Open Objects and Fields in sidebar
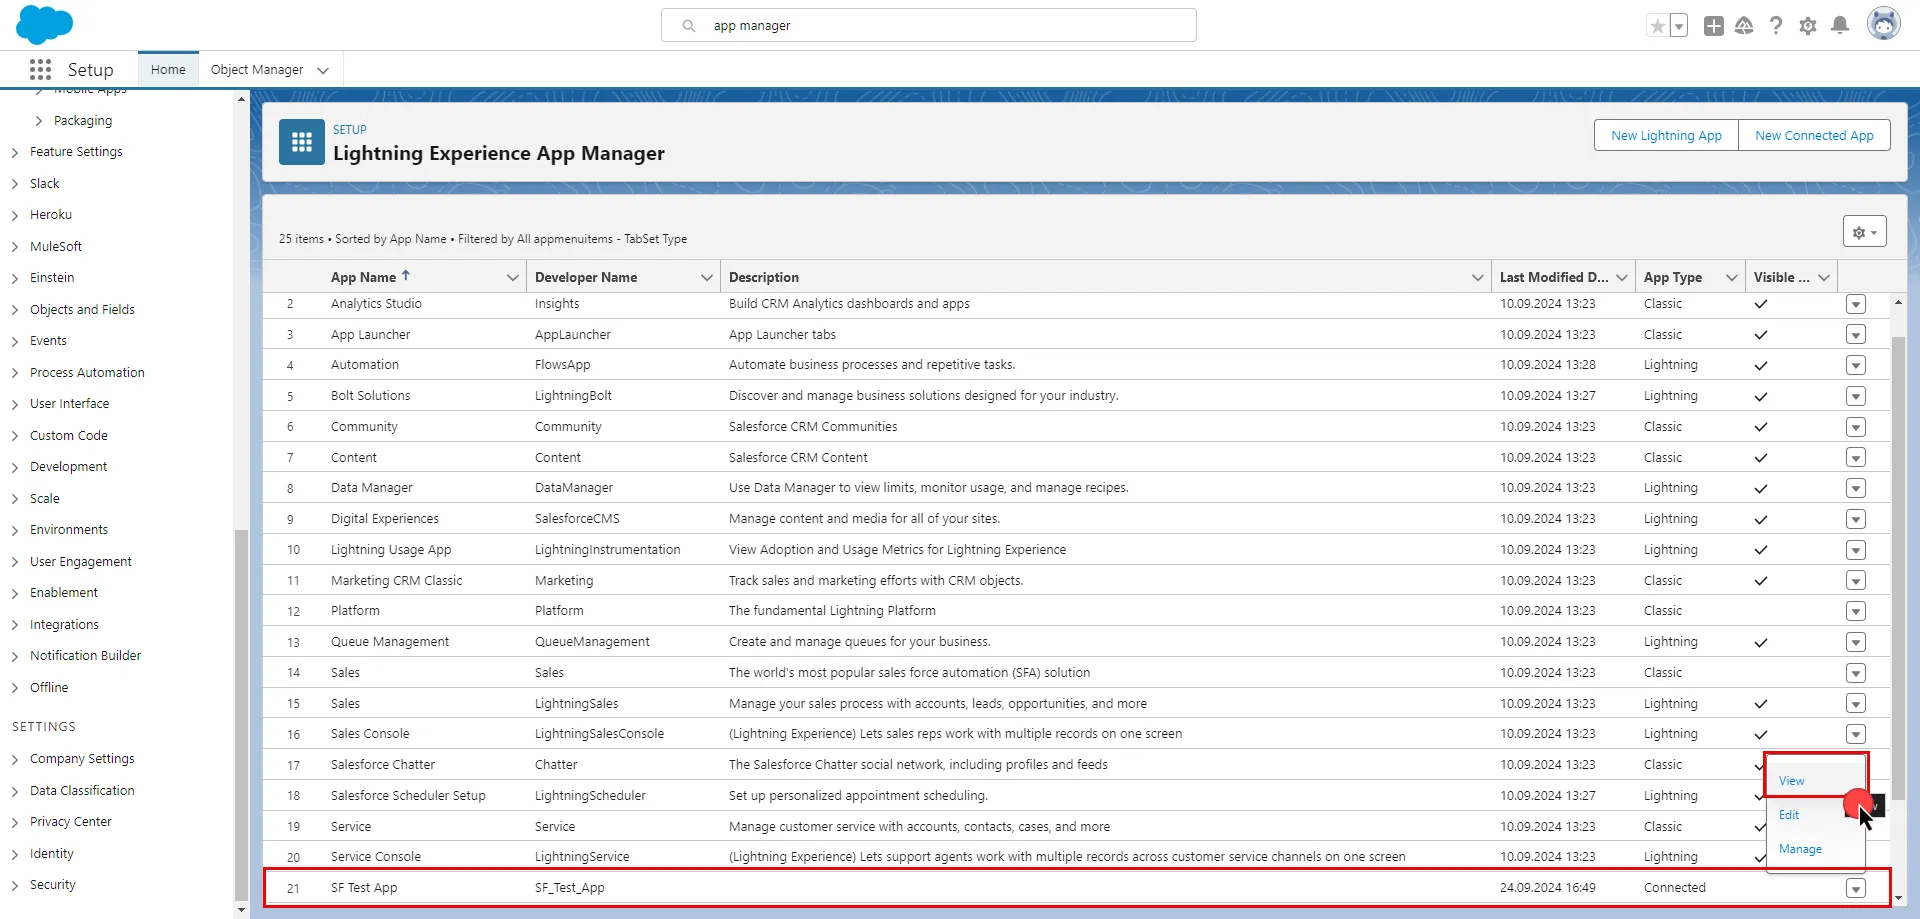Image resolution: width=1920 pixels, height=919 pixels. coord(82,310)
